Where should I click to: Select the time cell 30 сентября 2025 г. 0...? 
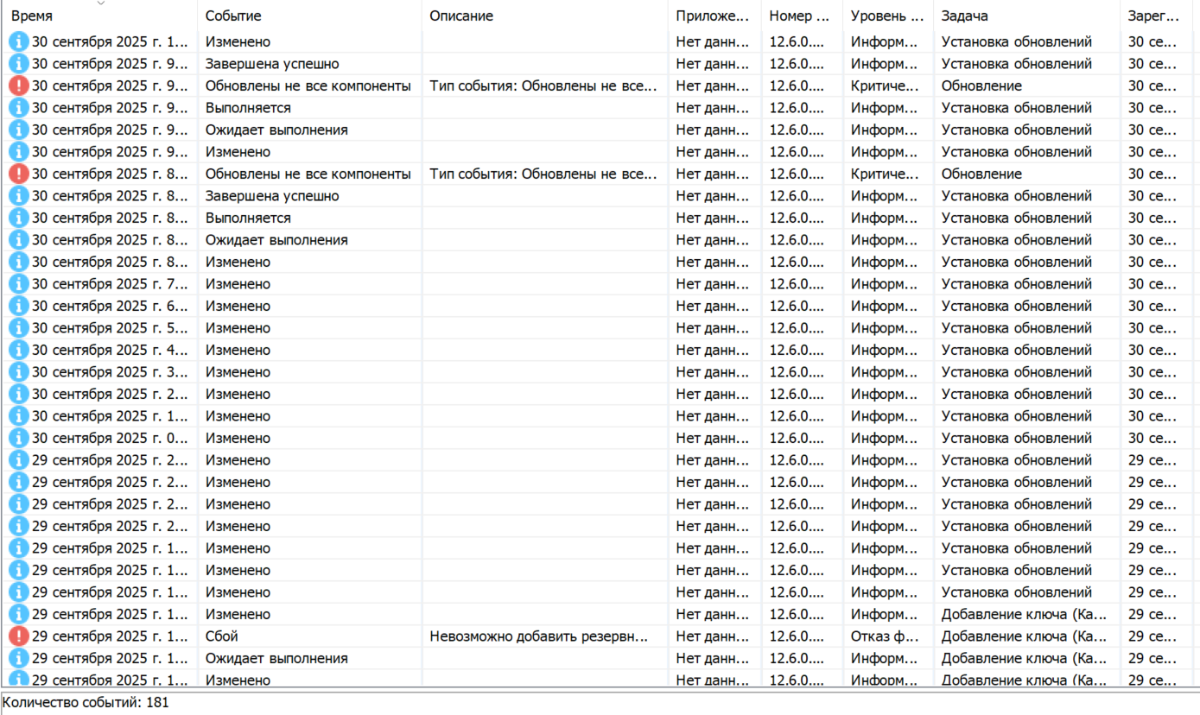(110, 438)
